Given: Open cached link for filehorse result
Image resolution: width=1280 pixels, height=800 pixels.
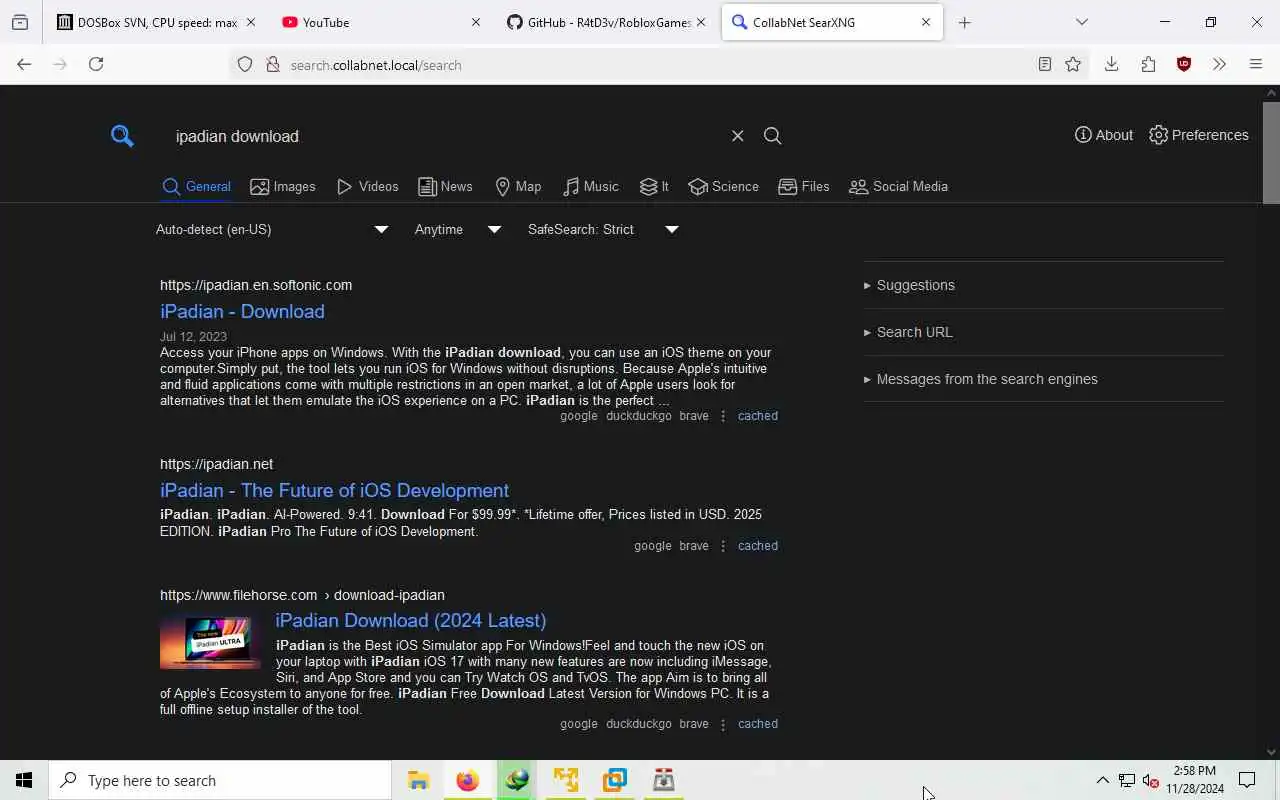Looking at the screenshot, I should coord(757,724).
